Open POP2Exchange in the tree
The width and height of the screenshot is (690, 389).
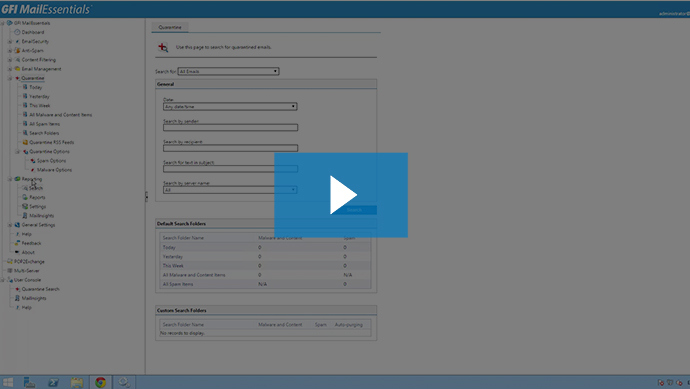click(29, 262)
